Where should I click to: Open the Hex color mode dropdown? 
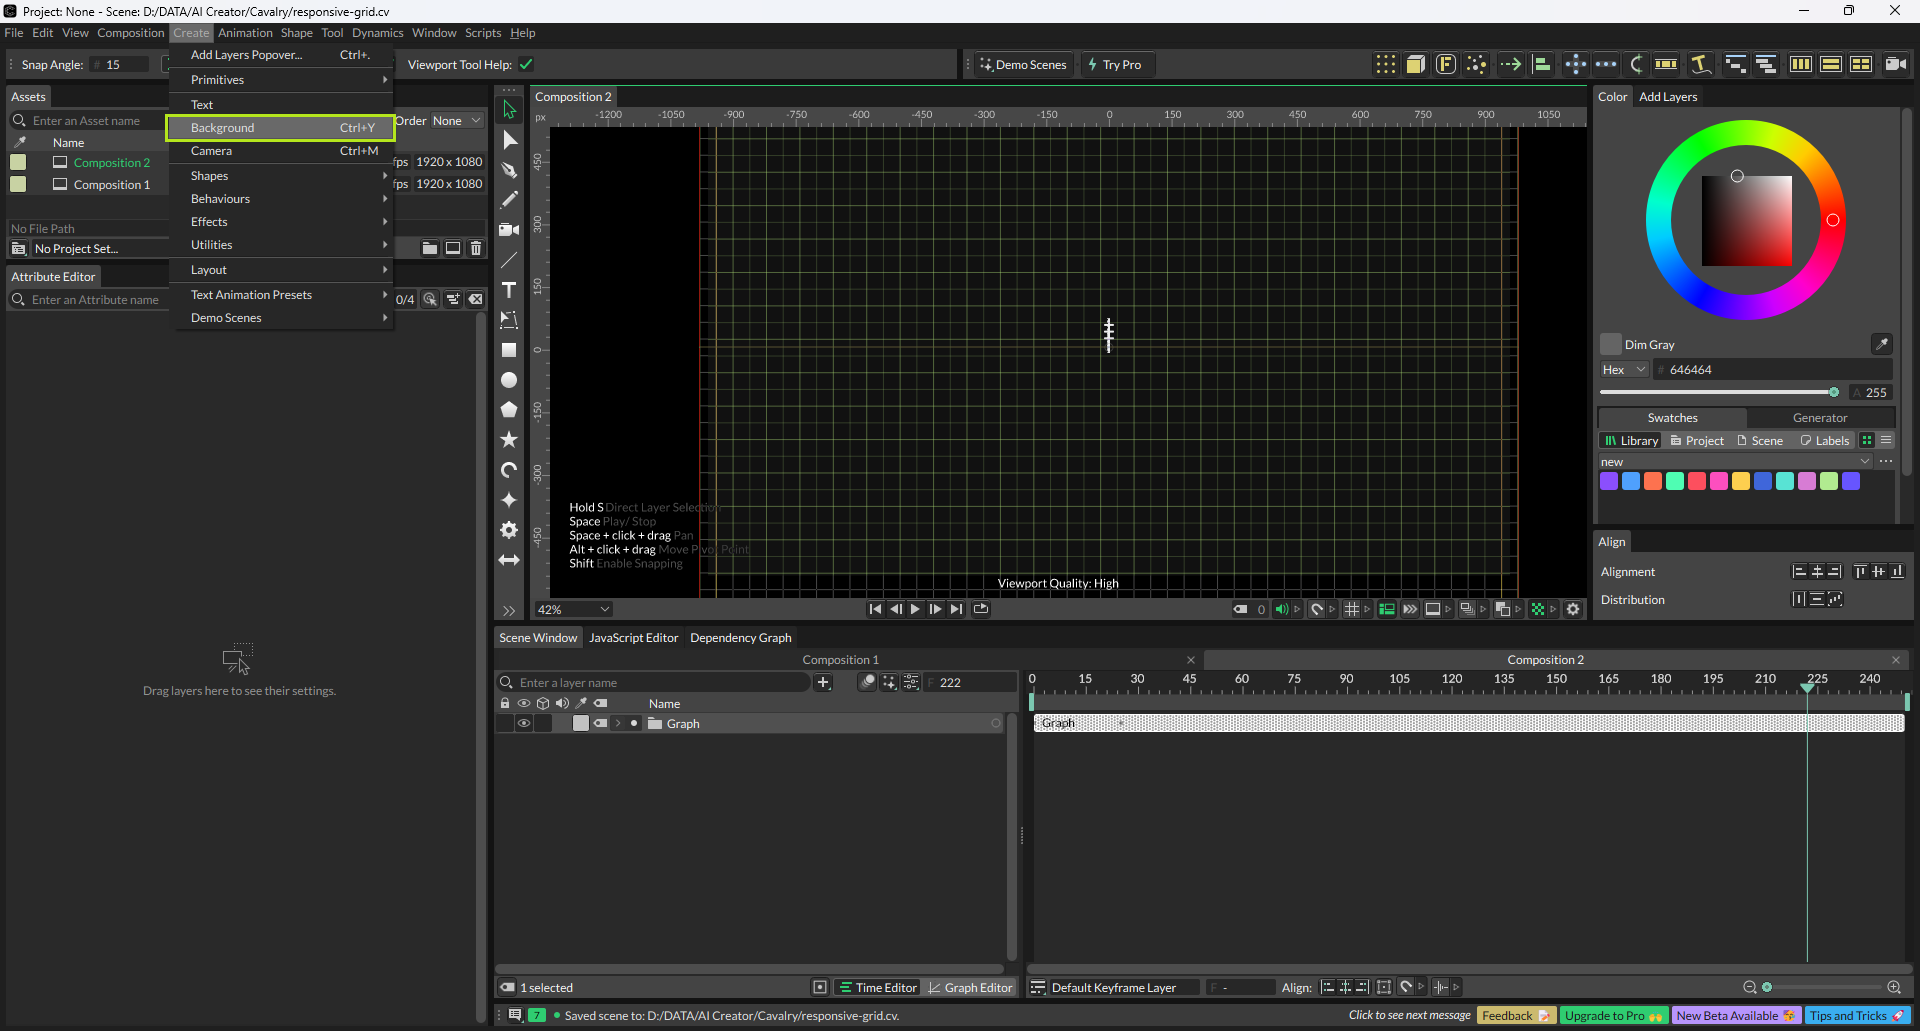click(x=1623, y=370)
